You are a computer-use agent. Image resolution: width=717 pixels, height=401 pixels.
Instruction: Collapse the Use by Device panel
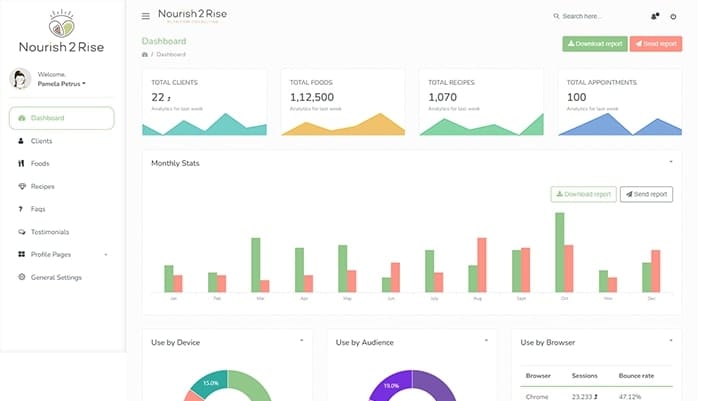click(301, 341)
